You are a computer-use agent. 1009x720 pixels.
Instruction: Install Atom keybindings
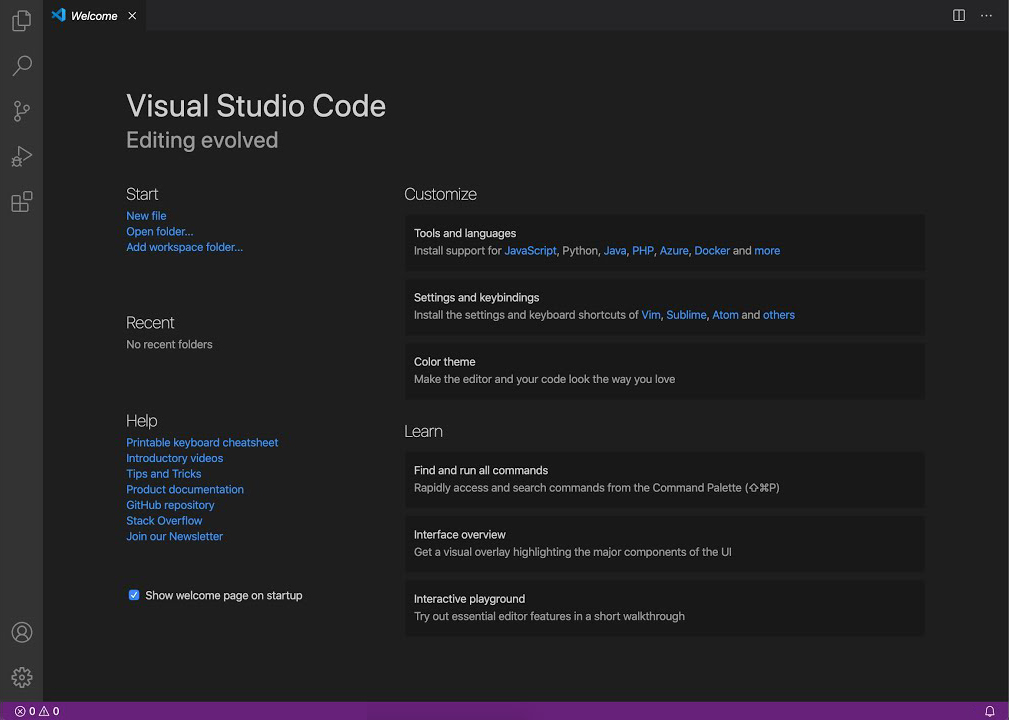click(725, 315)
